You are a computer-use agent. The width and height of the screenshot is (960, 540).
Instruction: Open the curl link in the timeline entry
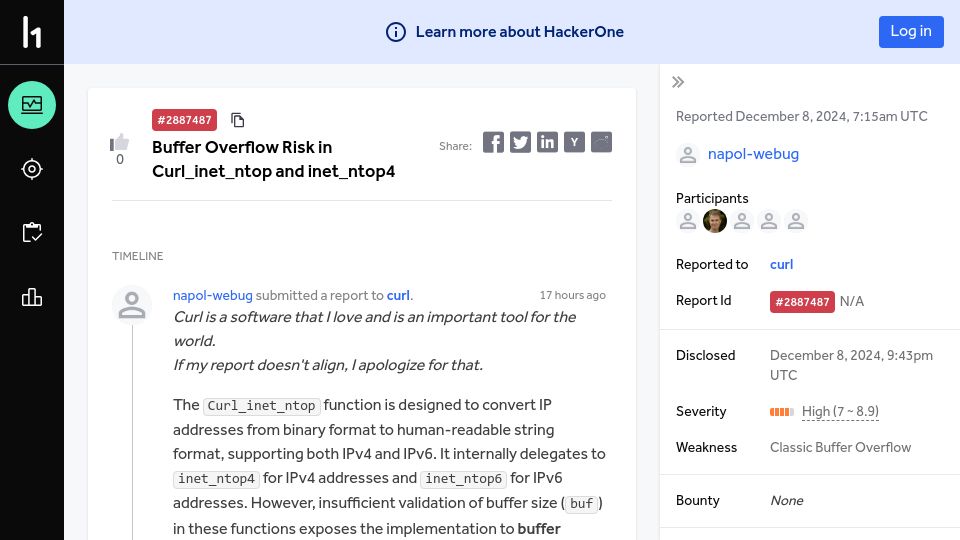[398, 295]
